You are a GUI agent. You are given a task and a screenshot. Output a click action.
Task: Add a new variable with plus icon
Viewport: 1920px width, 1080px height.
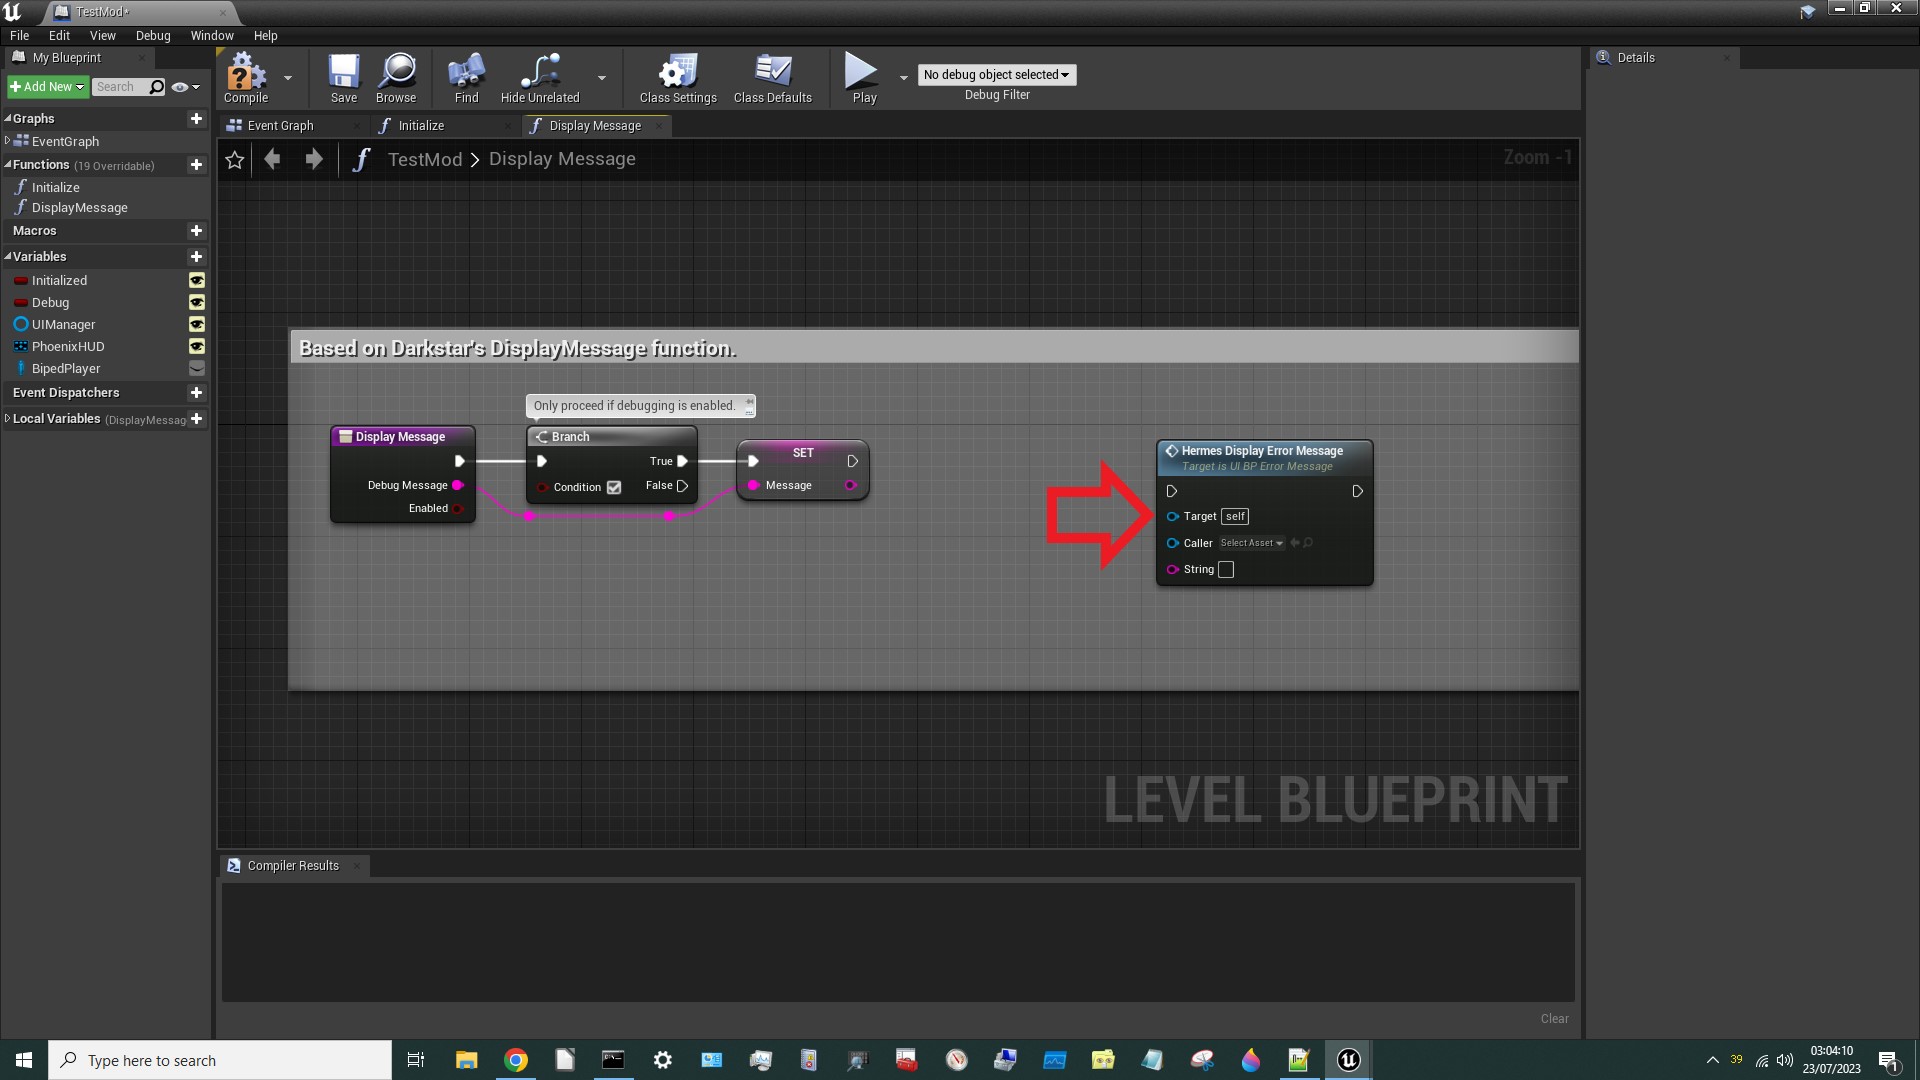tap(196, 257)
